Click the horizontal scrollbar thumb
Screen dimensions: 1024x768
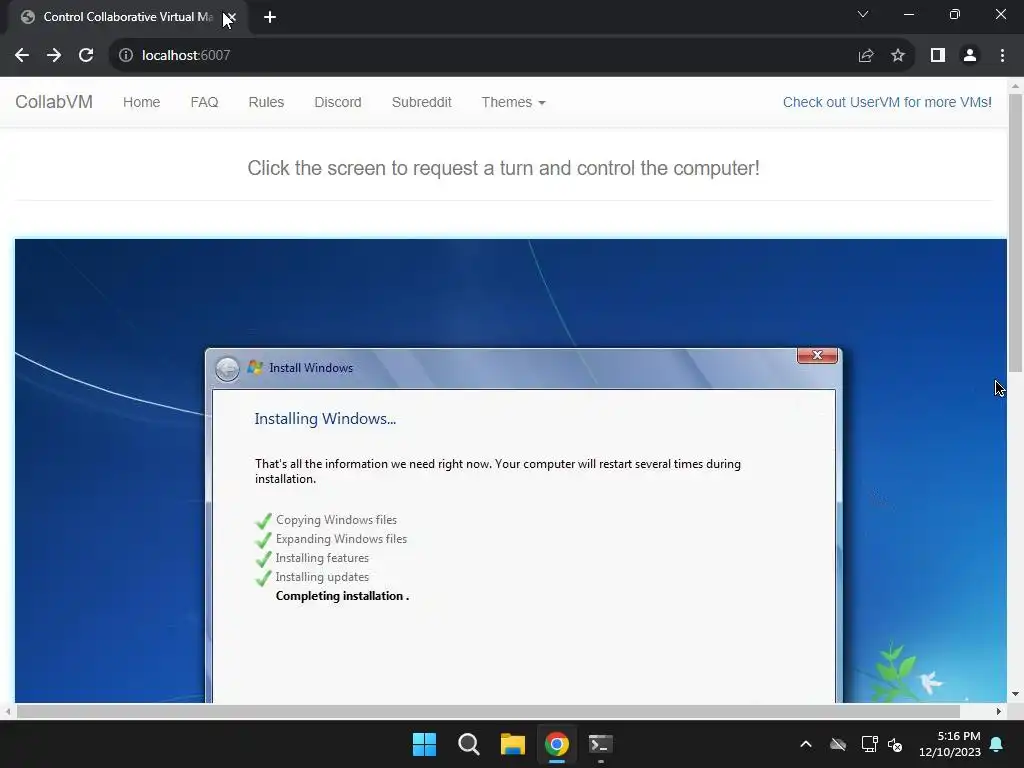pyautogui.click(x=488, y=711)
